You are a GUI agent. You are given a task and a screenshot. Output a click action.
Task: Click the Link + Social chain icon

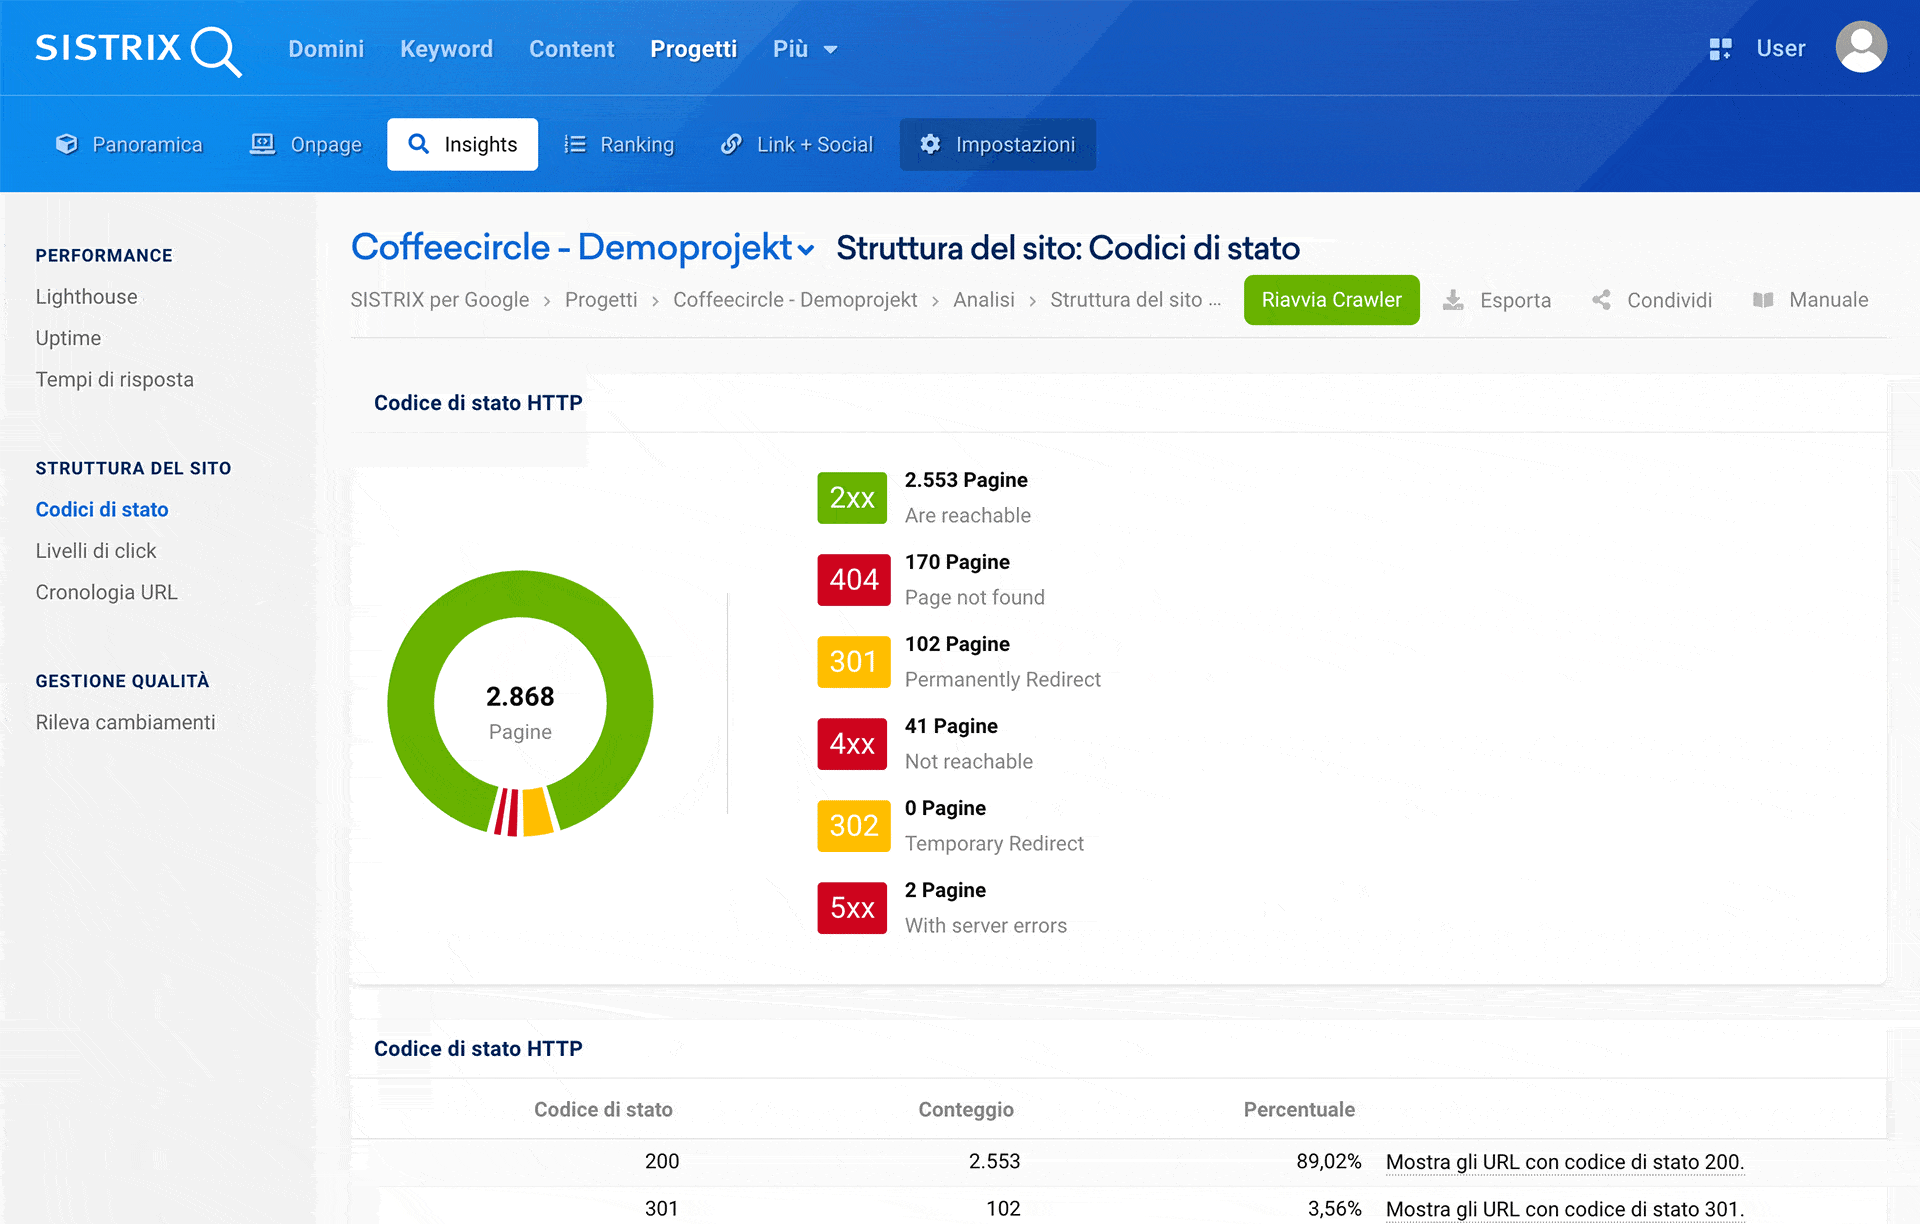(731, 144)
